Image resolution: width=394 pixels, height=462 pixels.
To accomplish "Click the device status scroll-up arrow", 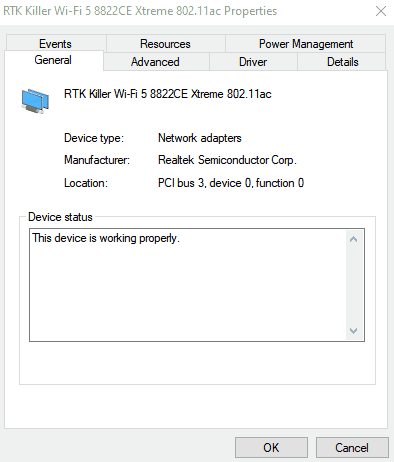I will pyautogui.click(x=354, y=239).
